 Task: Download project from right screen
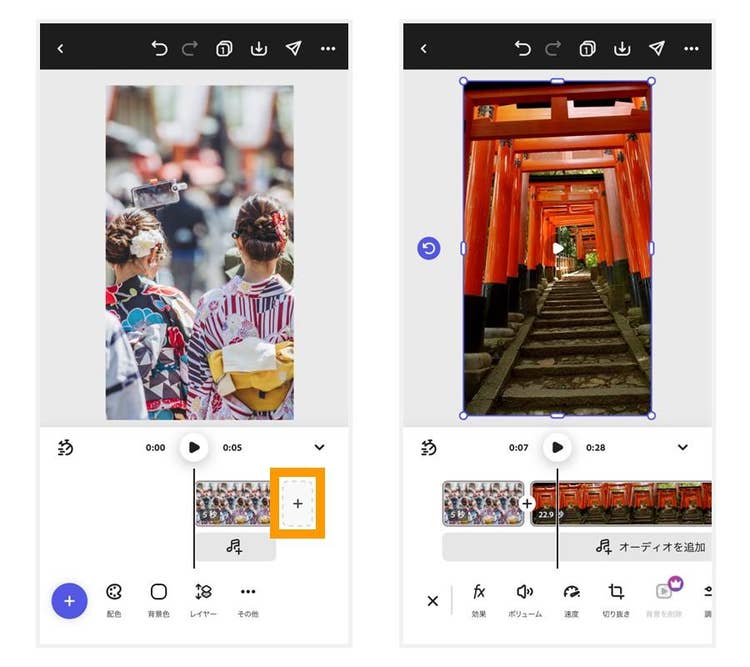click(622, 48)
